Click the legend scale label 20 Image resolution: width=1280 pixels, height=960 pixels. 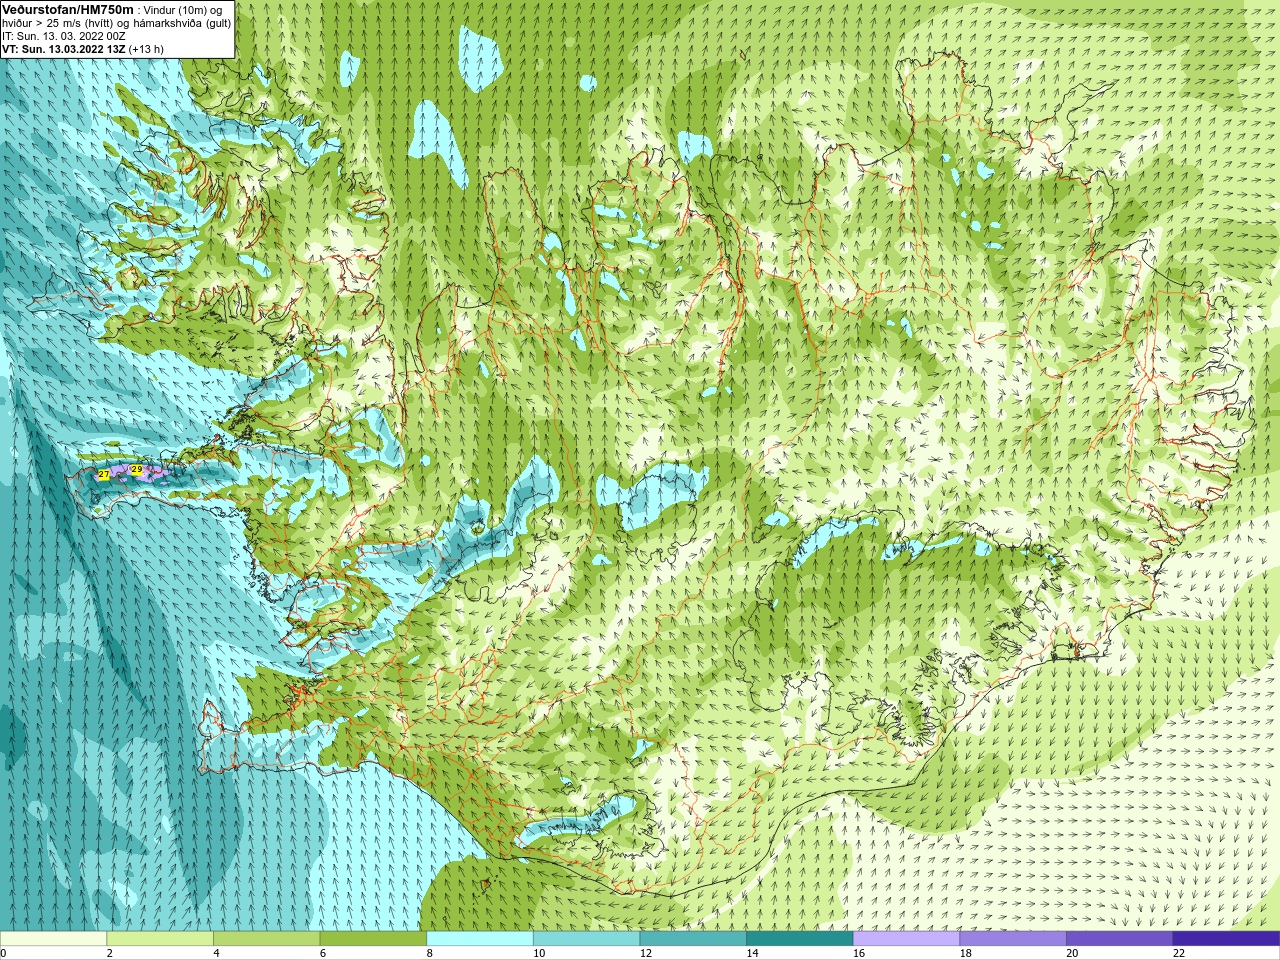[1072, 953]
